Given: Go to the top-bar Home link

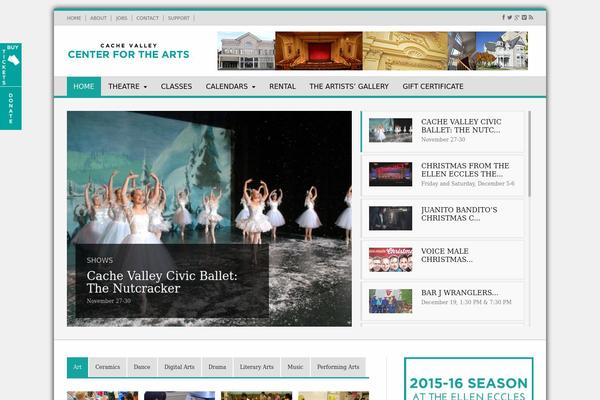Looking at the screenshot, I should coord(74,18).
